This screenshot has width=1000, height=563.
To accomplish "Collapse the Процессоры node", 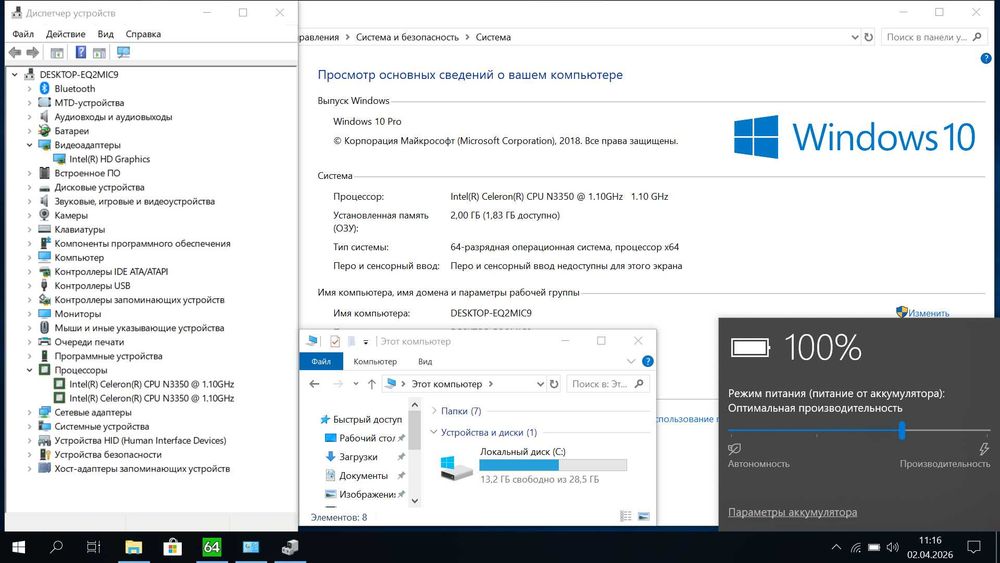I will coord(29,370).
